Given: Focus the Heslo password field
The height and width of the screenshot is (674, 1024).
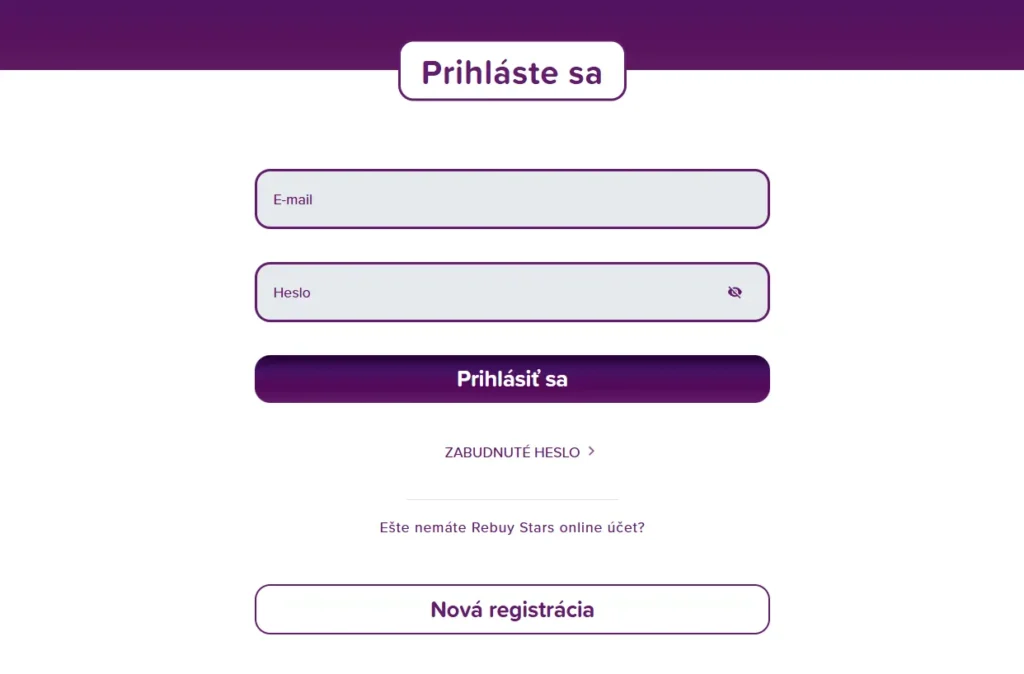Looking at the screenshot, I should click(490, 292).
